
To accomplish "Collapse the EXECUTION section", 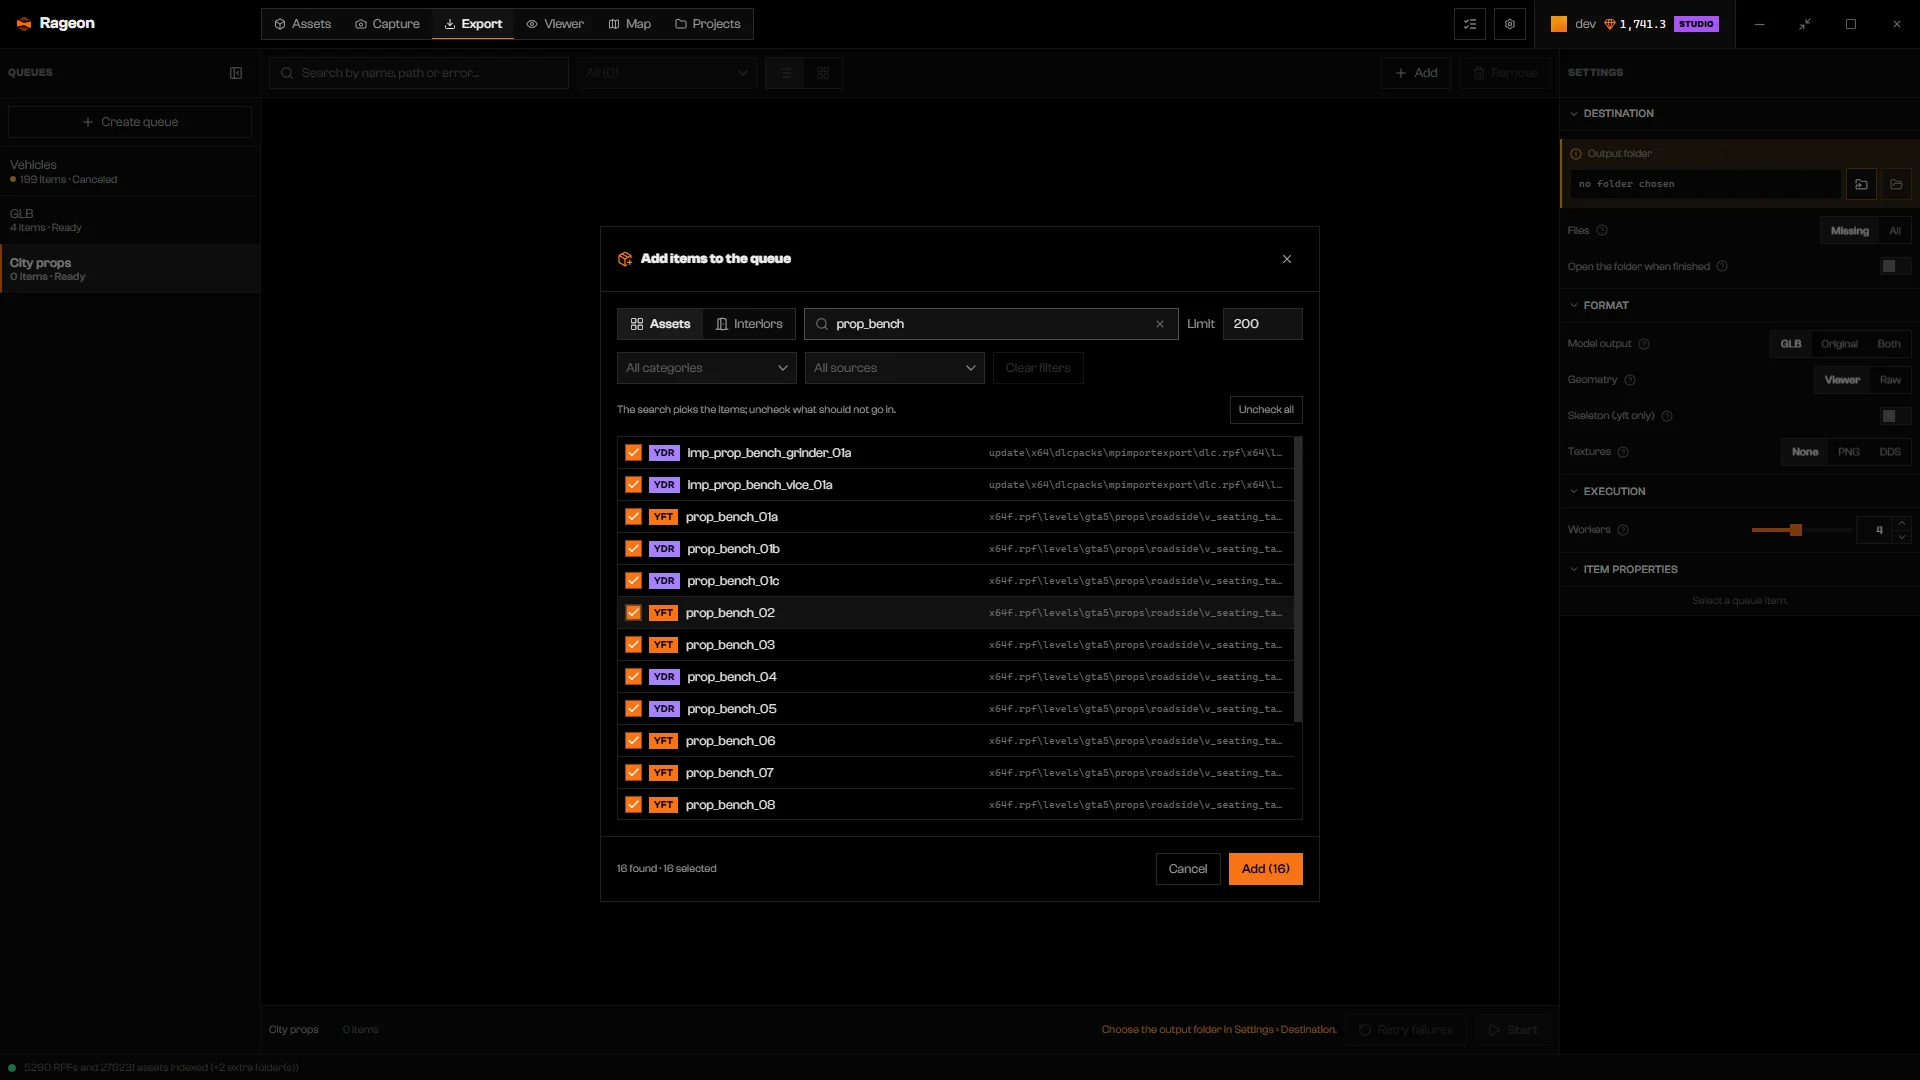I will (x=1607, y=492).
